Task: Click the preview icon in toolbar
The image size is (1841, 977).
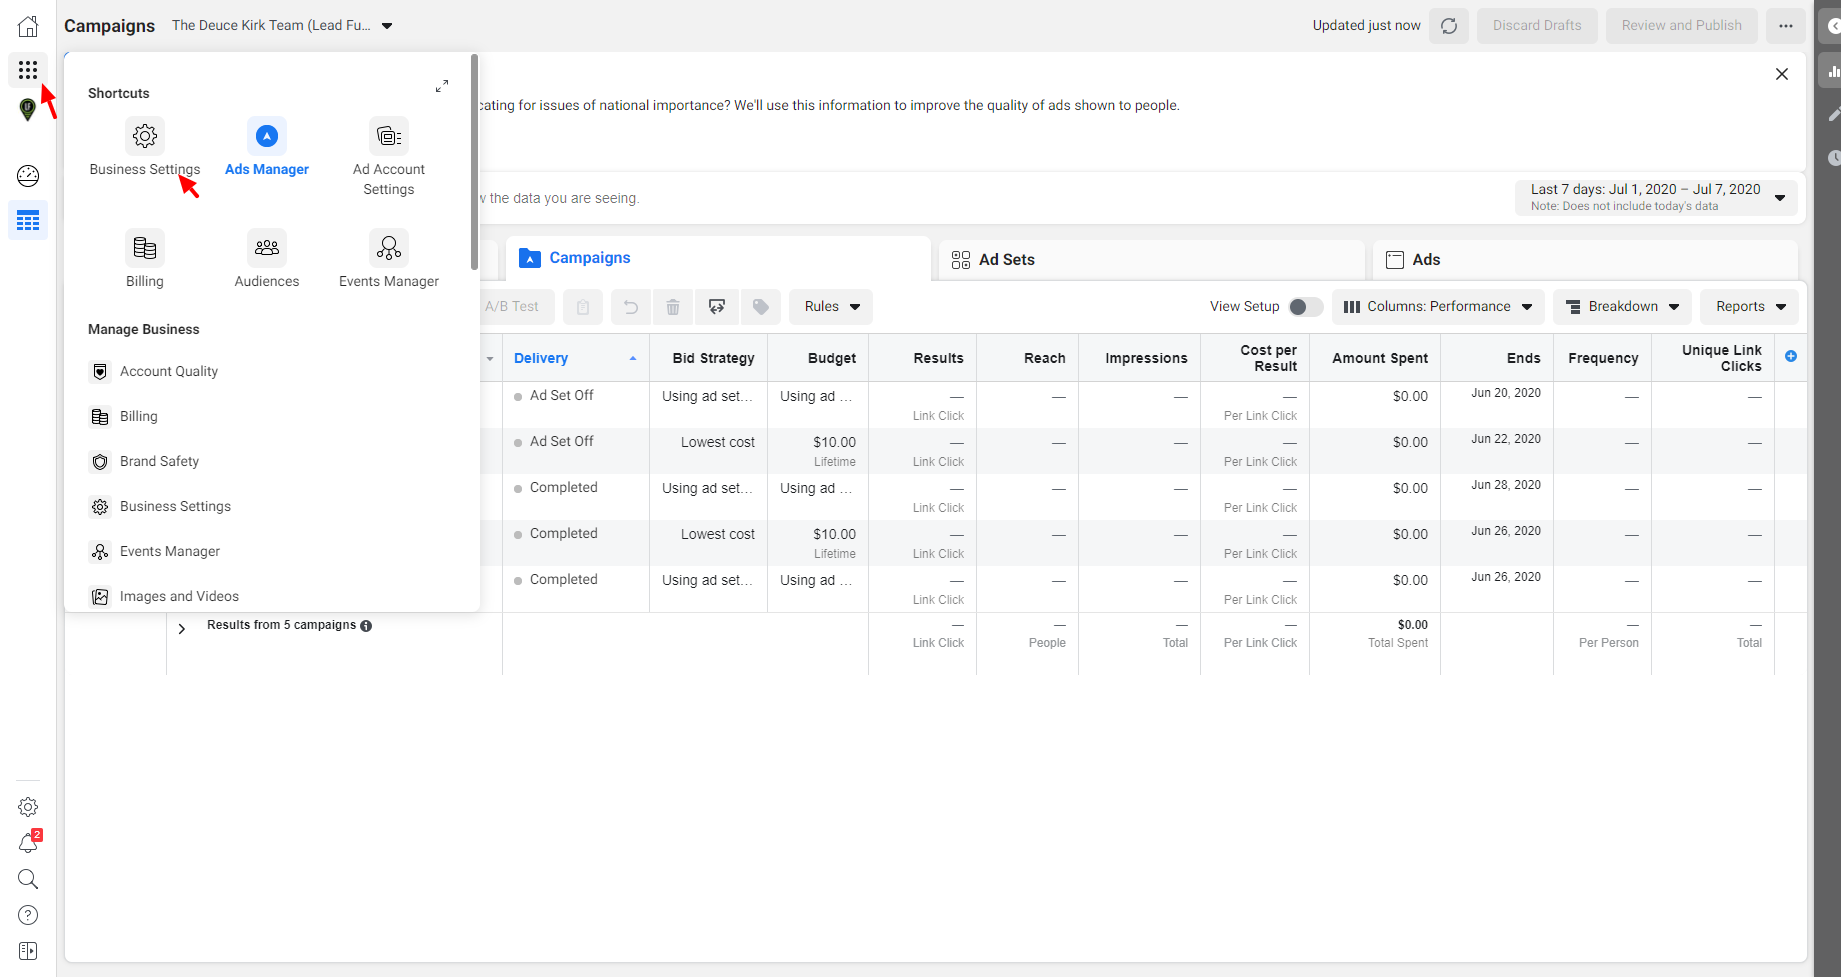Action: coord(717,307)
